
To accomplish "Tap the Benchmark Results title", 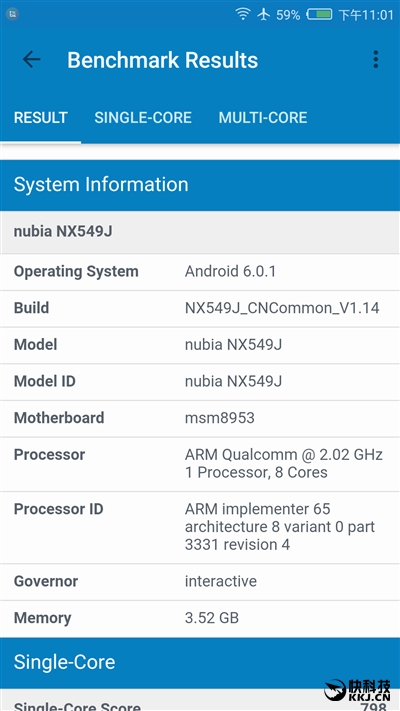I will [162, 60].
